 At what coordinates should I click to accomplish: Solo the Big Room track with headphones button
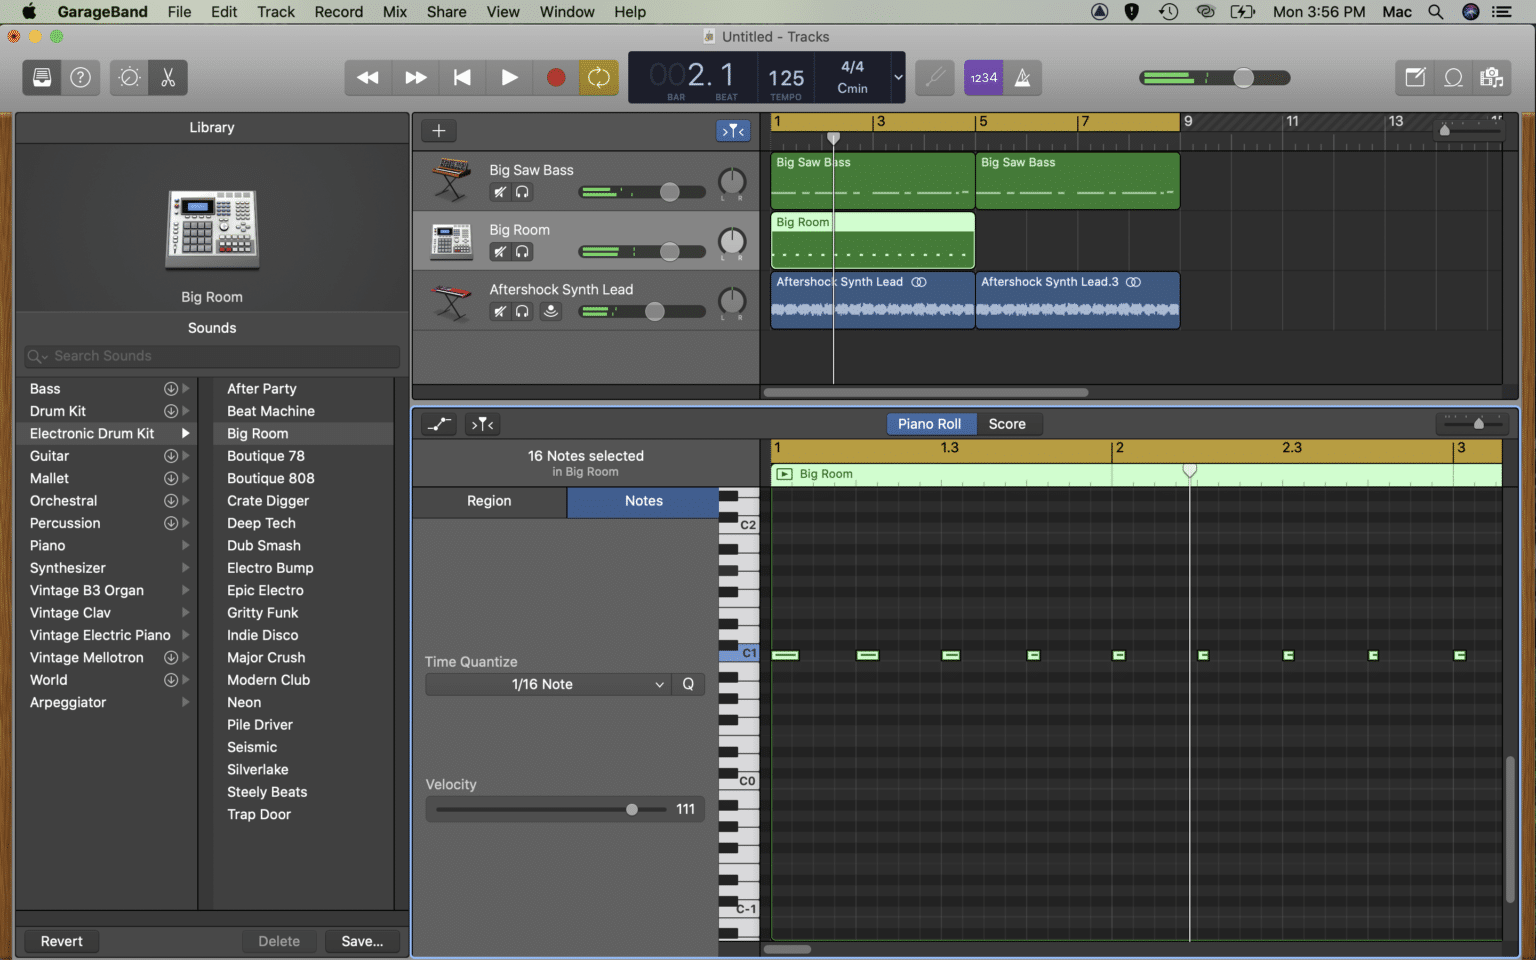coord(523,252)
